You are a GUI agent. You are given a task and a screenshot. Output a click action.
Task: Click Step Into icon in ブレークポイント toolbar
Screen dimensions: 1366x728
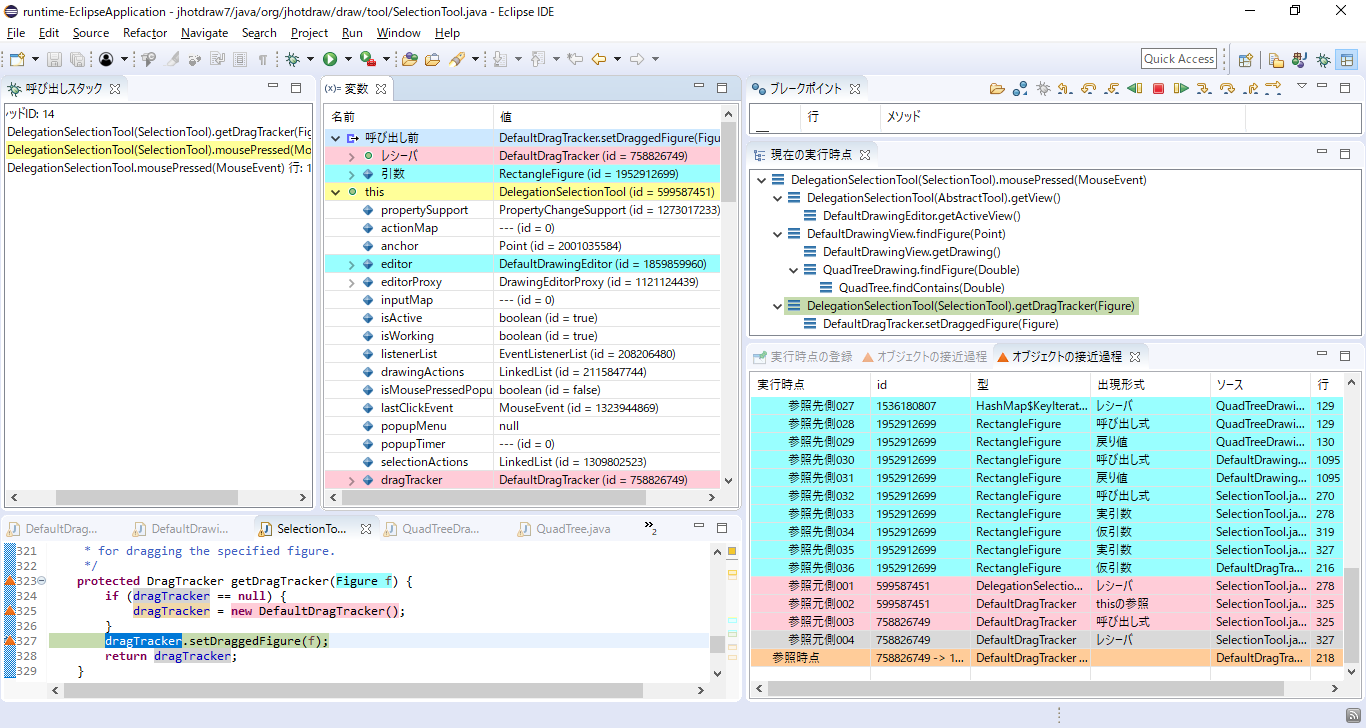pos(1204,88)
